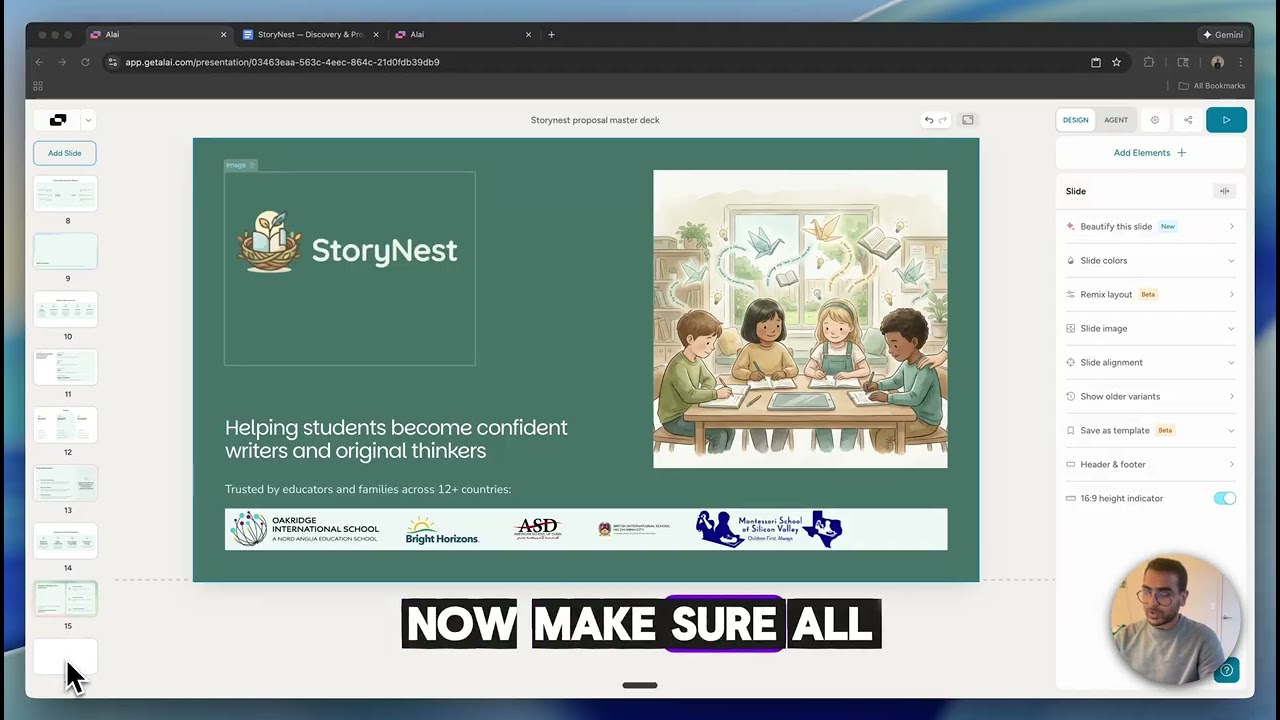Expand the Slide colors section
The height and width of the screenshot is (720, 1280).
tap(1150, 261)
